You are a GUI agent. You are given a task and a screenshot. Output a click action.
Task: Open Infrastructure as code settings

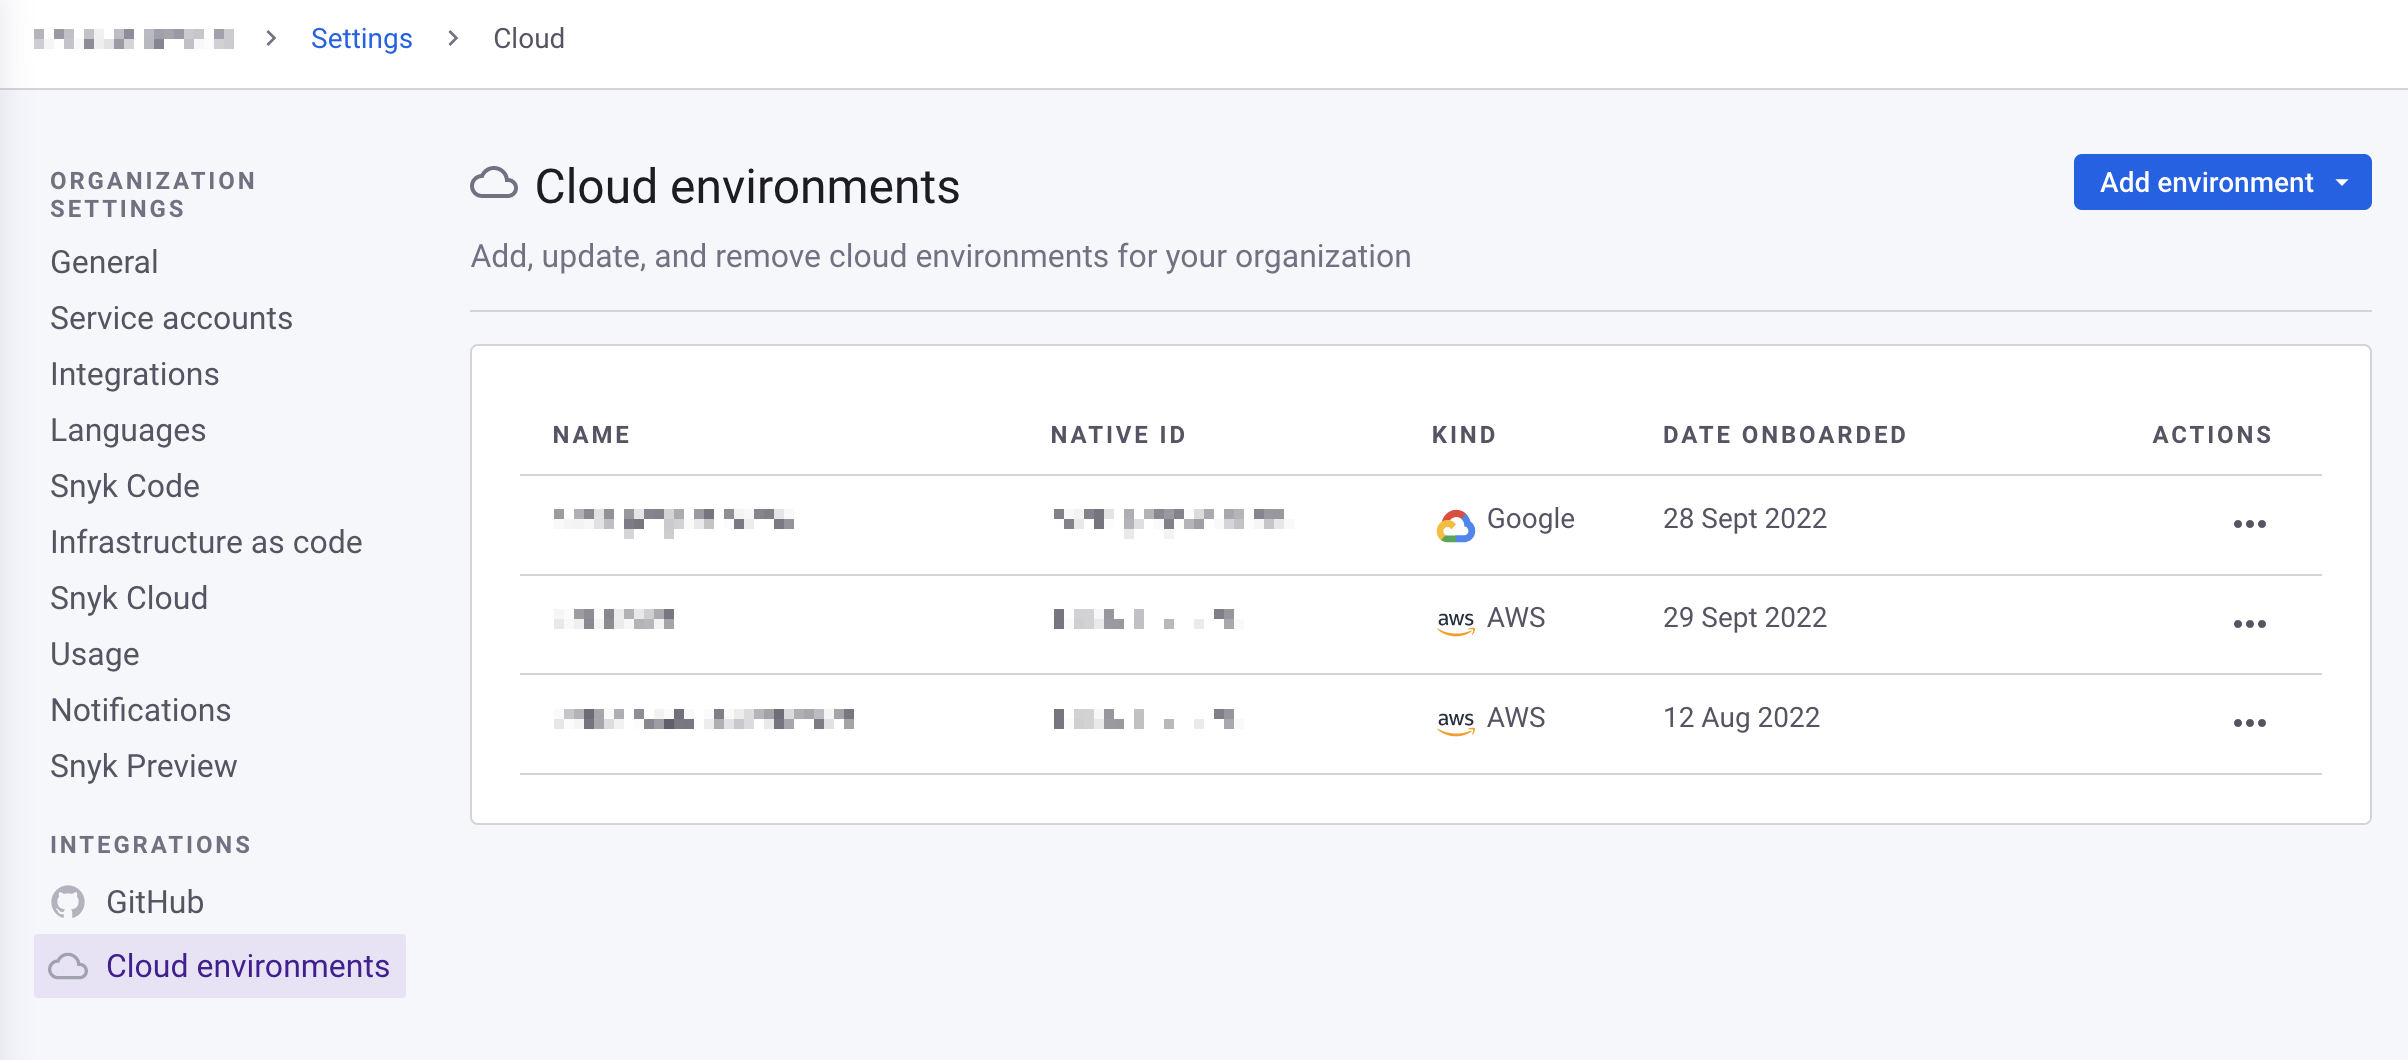point(206,542)
